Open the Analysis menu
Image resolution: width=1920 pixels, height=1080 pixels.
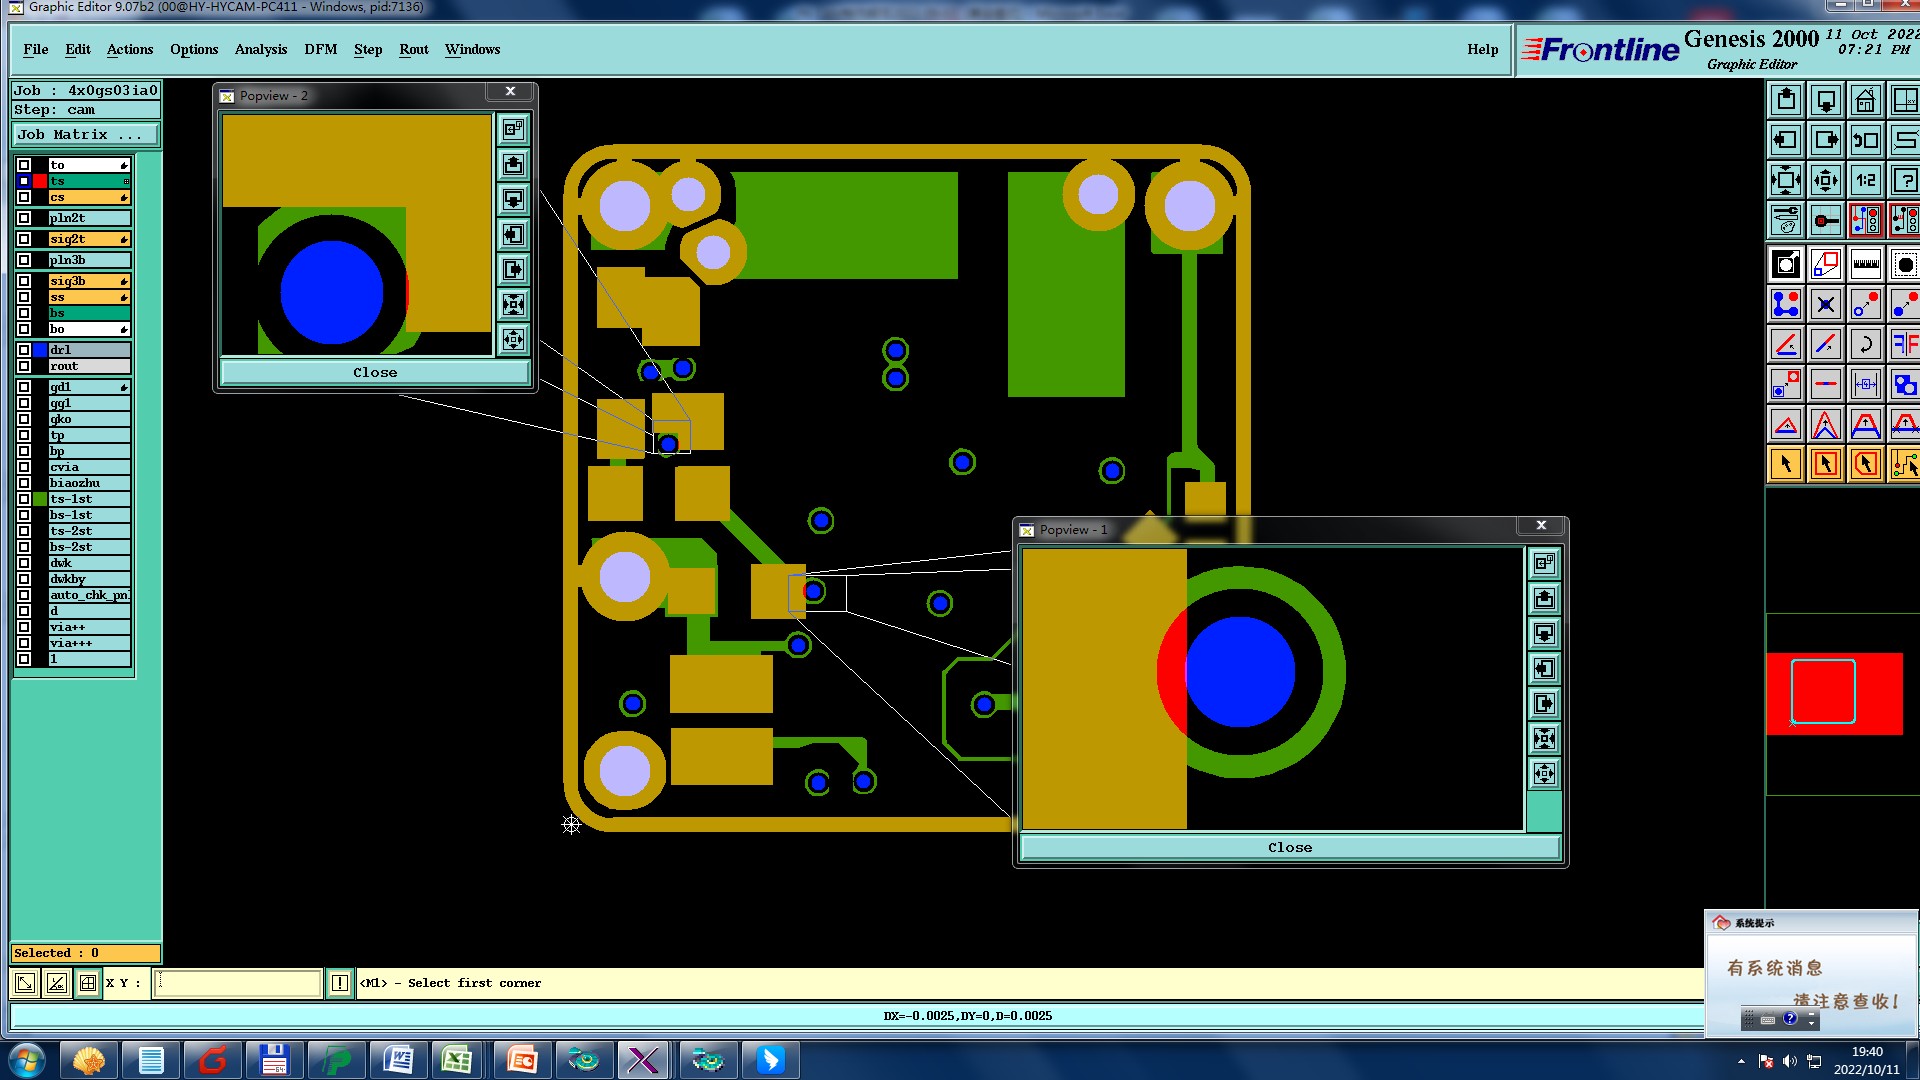coord(260,49)
